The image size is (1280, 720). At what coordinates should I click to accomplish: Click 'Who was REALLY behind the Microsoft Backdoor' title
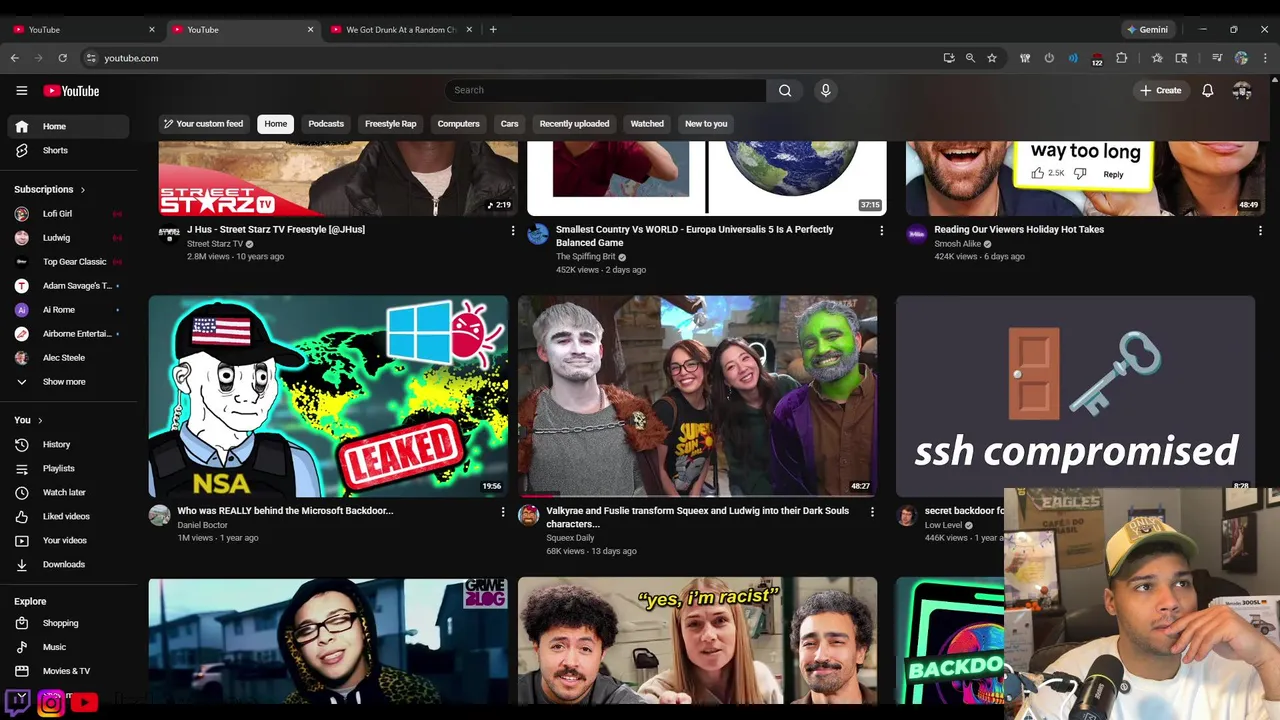pyautogui.click(x=286, y=511)
